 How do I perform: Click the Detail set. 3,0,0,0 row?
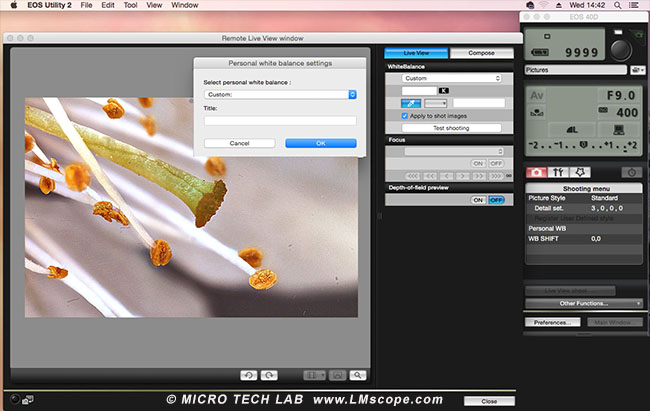pyautogui.click(x=584, y=208)
